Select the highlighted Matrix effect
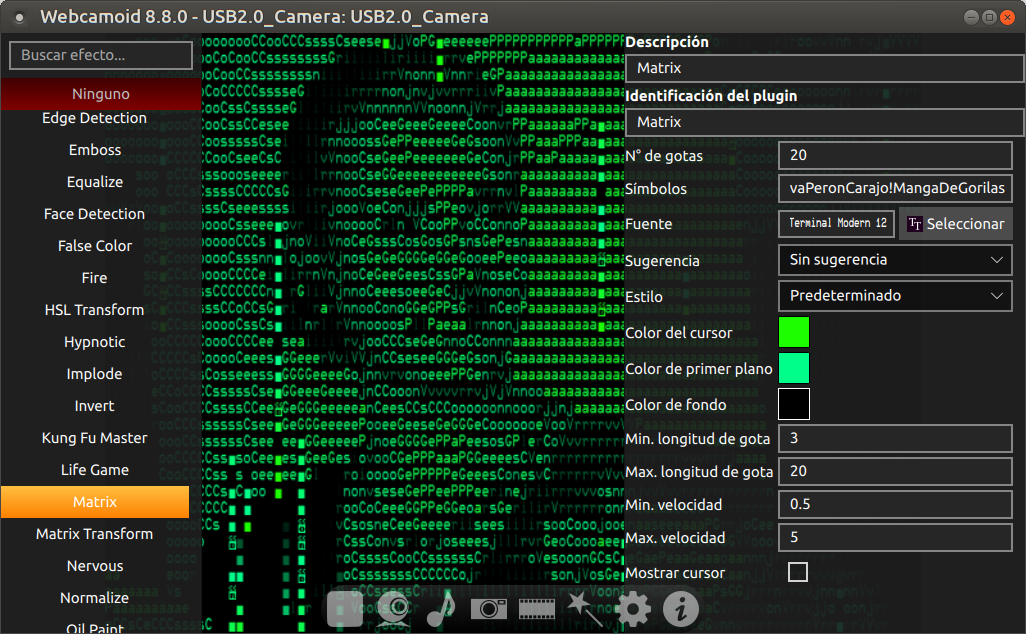Image resolution: width=1026 pixels, height=634 pixels. click(x=95, y=502)
